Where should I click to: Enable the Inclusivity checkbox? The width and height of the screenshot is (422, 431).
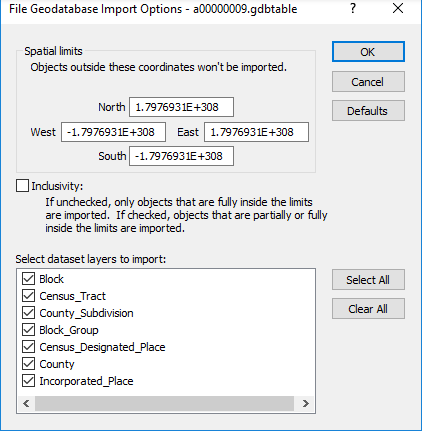pos(22,186)
